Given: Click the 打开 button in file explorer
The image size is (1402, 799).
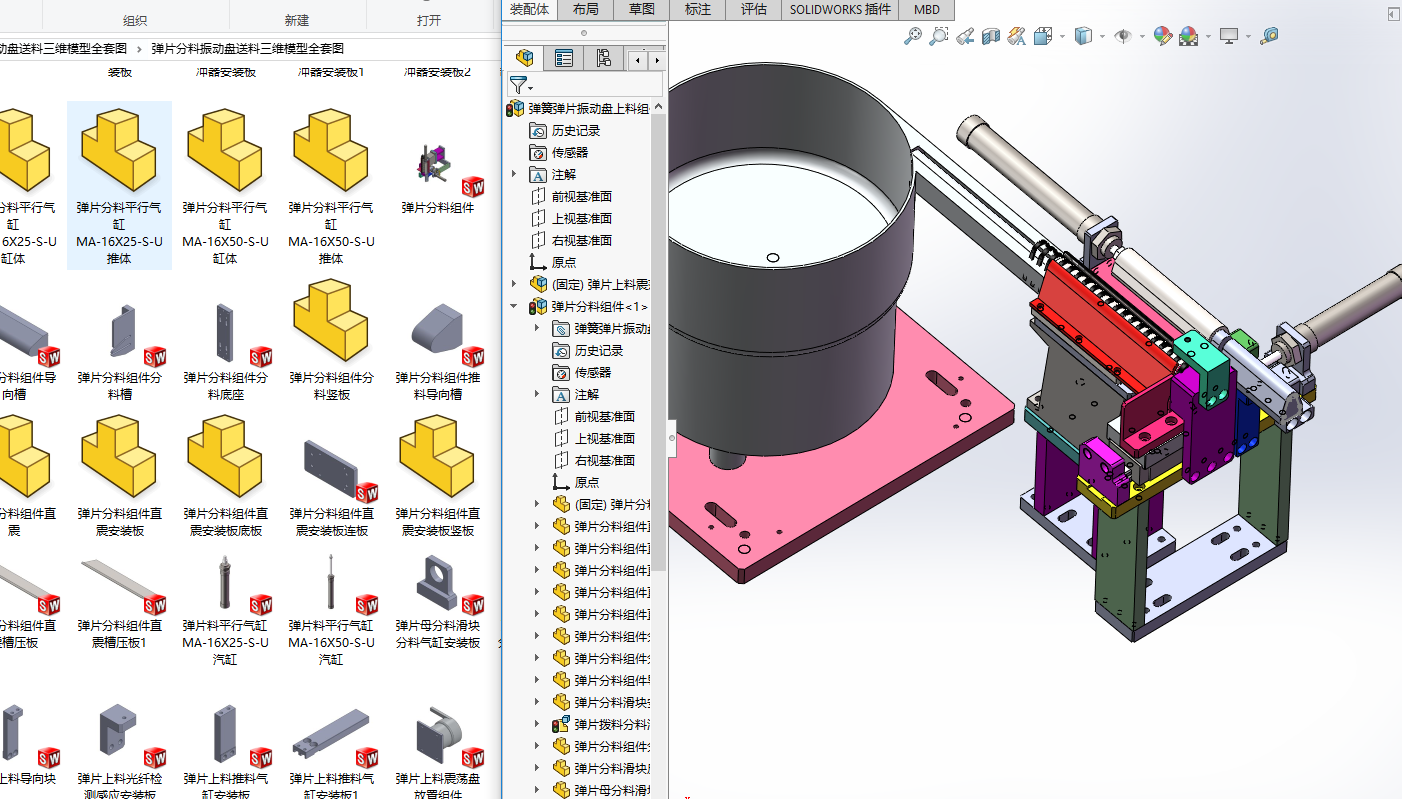Looking at the screenshot, I should coord(429,20).
